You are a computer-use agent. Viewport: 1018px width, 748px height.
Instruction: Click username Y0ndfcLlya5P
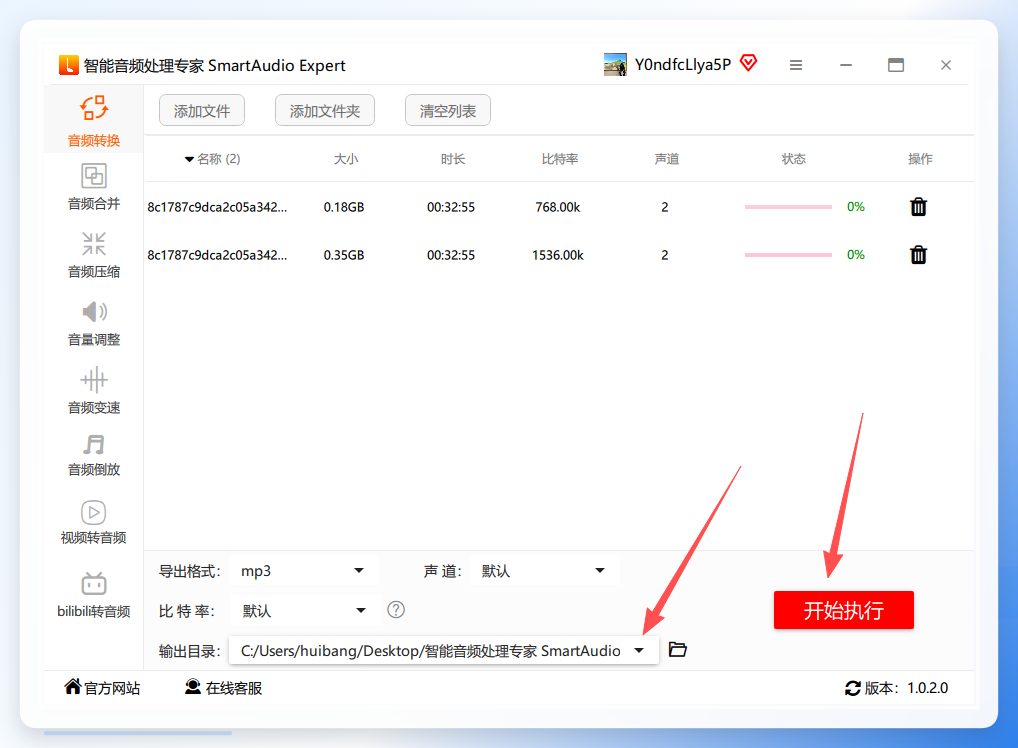pyautogui.click(x=682, y=64)
